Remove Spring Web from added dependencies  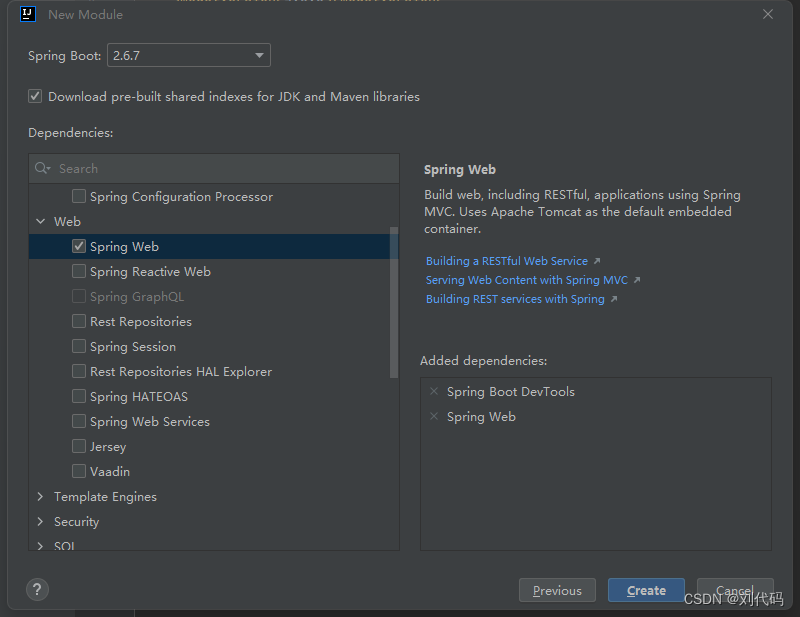434,417
